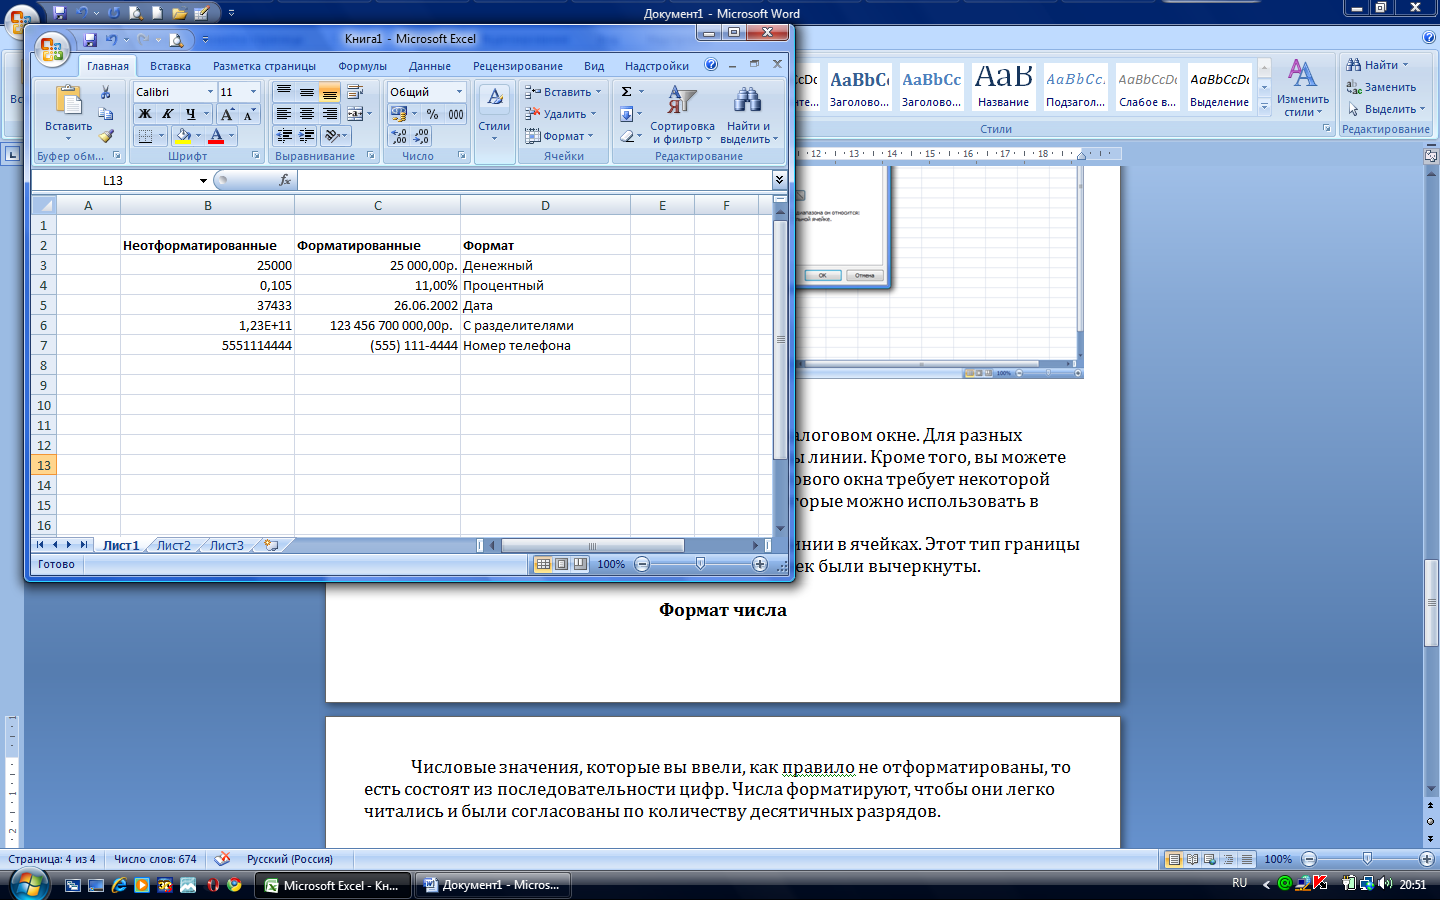
Task: Click Change Styles (Изменить стили) icon in Word
Action: [x=1302, y=73]
